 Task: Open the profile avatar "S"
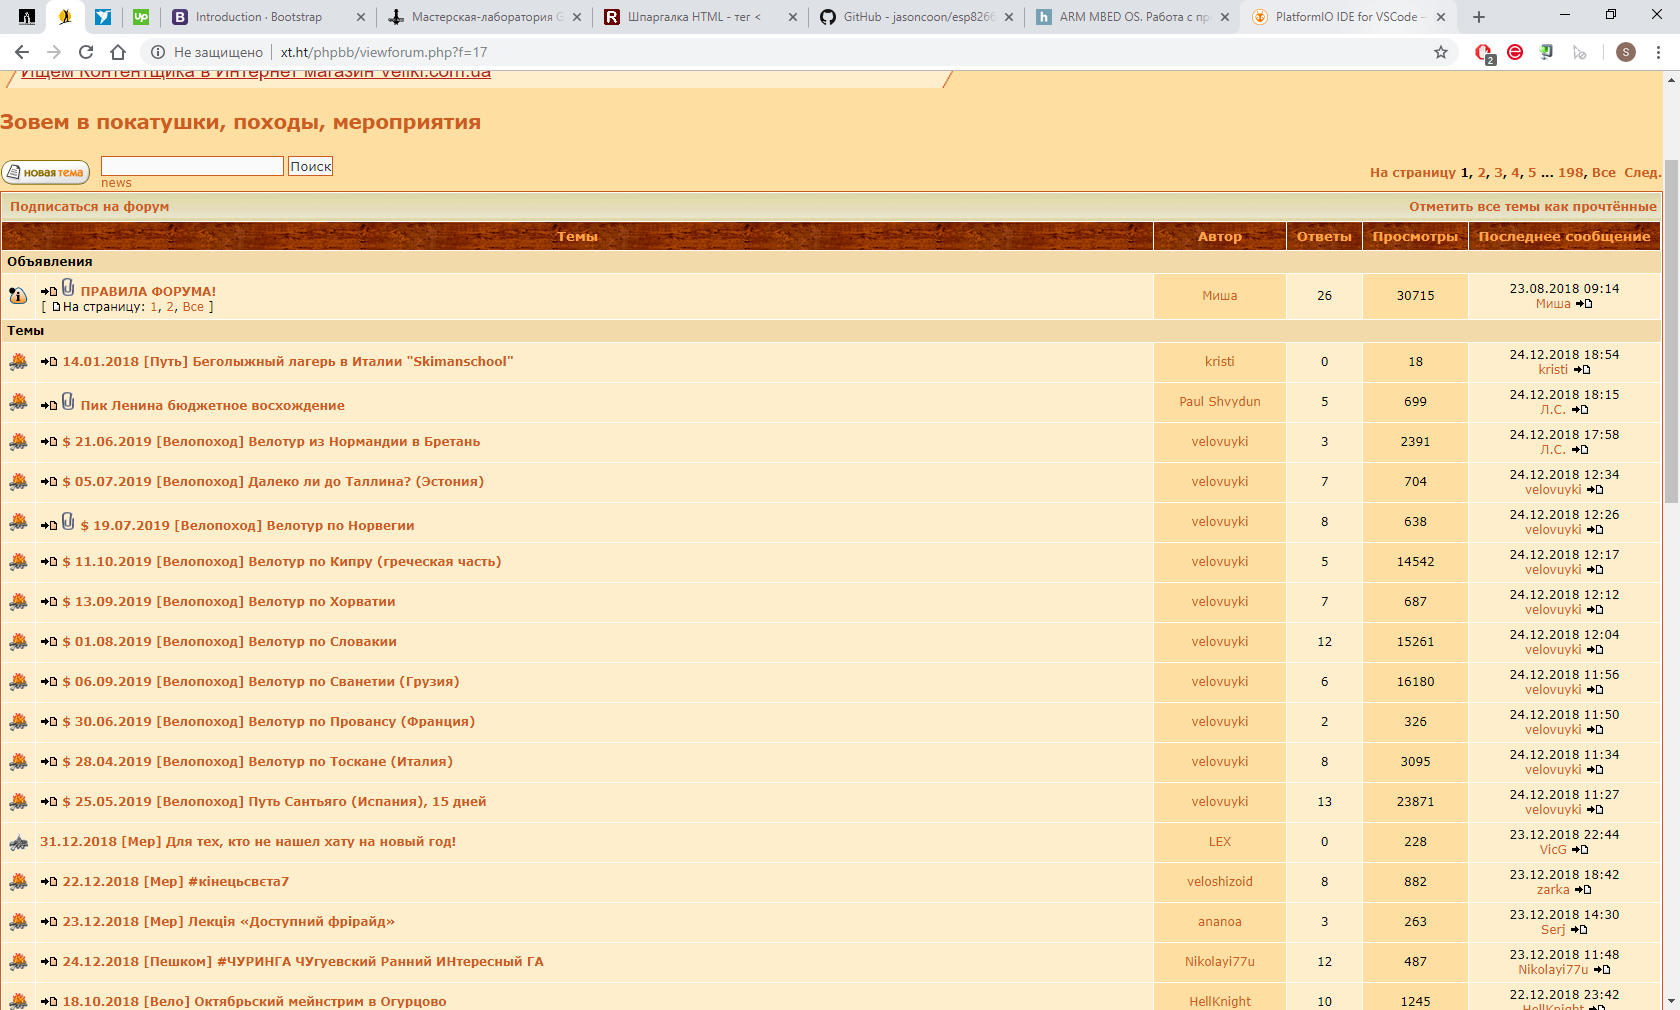pyautogui.click(x=1626, y=52)
